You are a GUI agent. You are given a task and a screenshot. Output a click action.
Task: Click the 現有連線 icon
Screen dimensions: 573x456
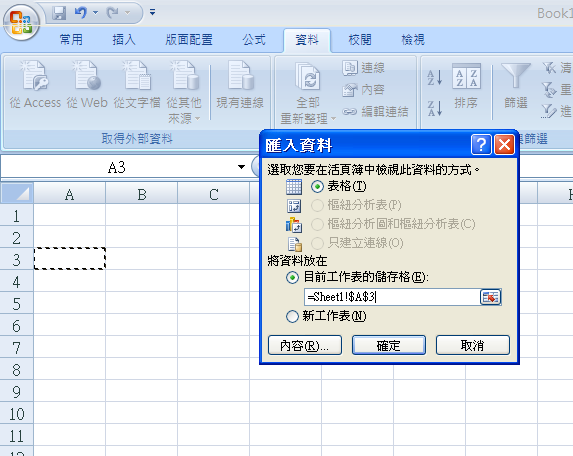pyautogui.click(x=240, y=76)
